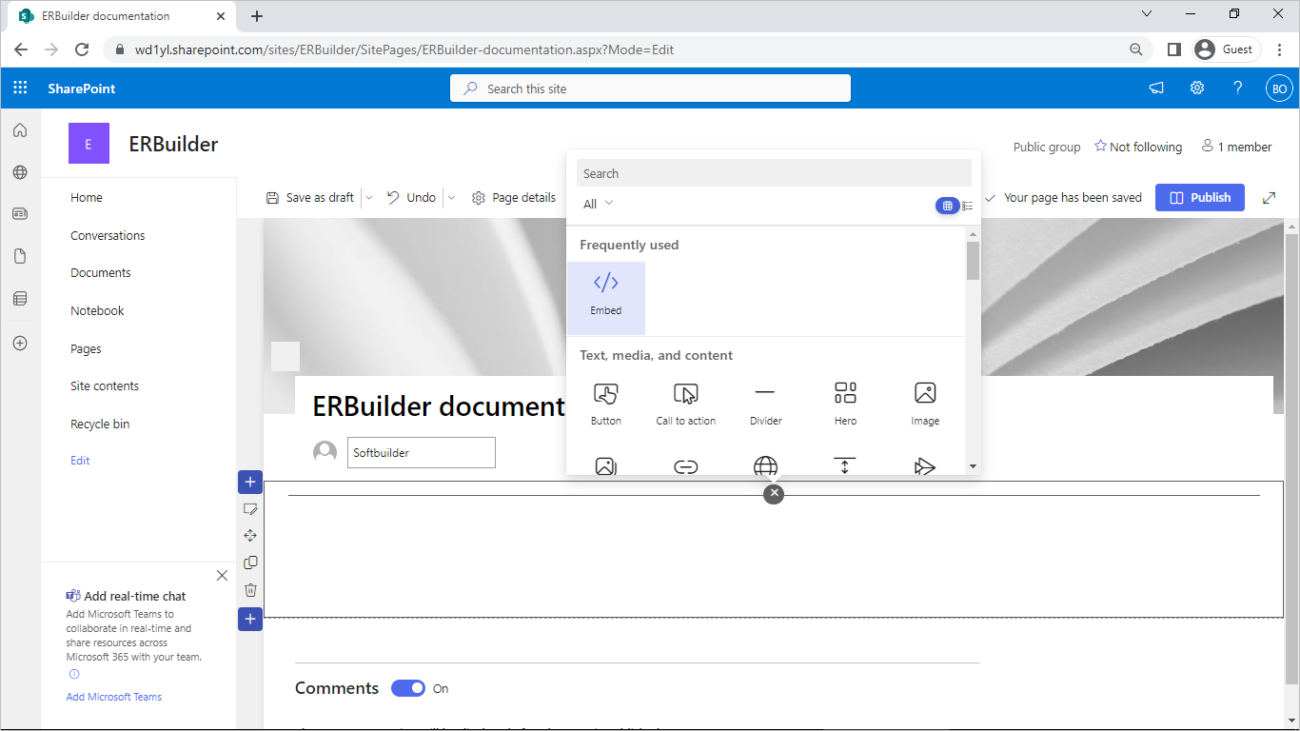Click the web part Search field

pos(773,173)
